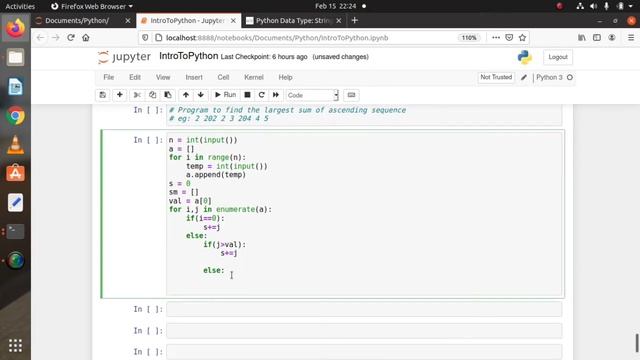Open the View menu
Viewport: 640px width, 360px height.
click(x=163, y=77)
